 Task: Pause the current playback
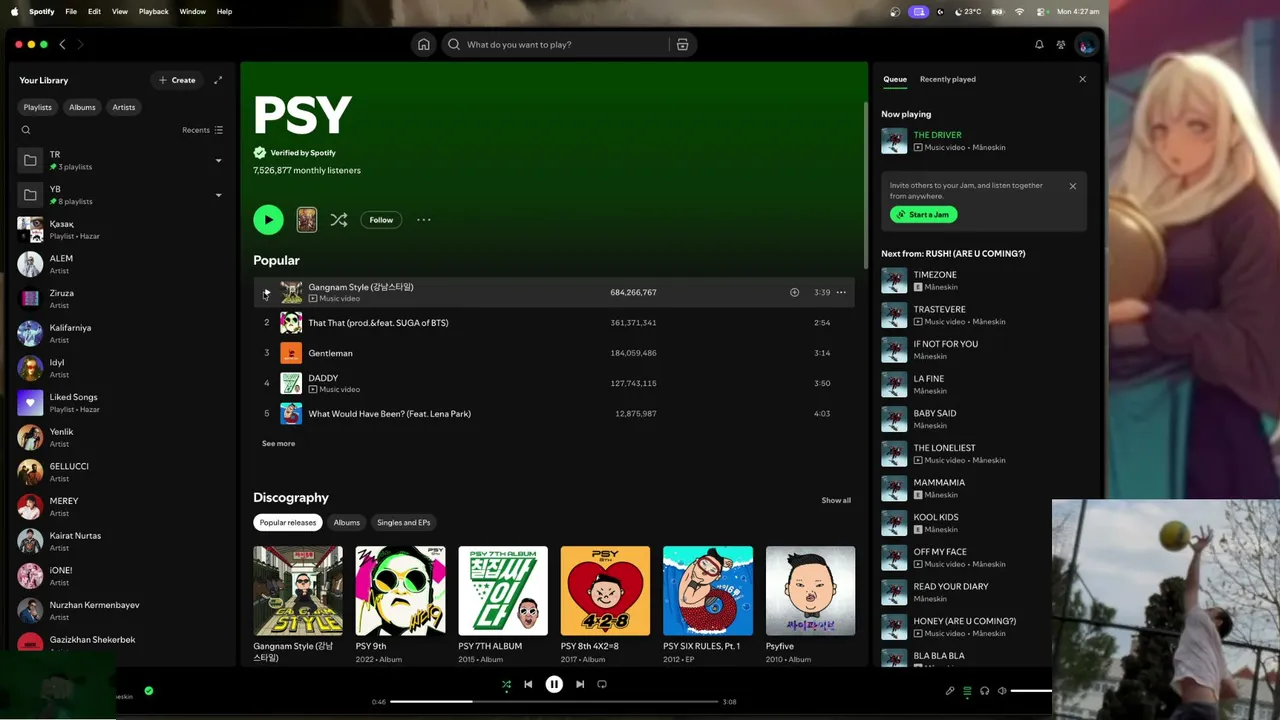(x=554, y=685)
